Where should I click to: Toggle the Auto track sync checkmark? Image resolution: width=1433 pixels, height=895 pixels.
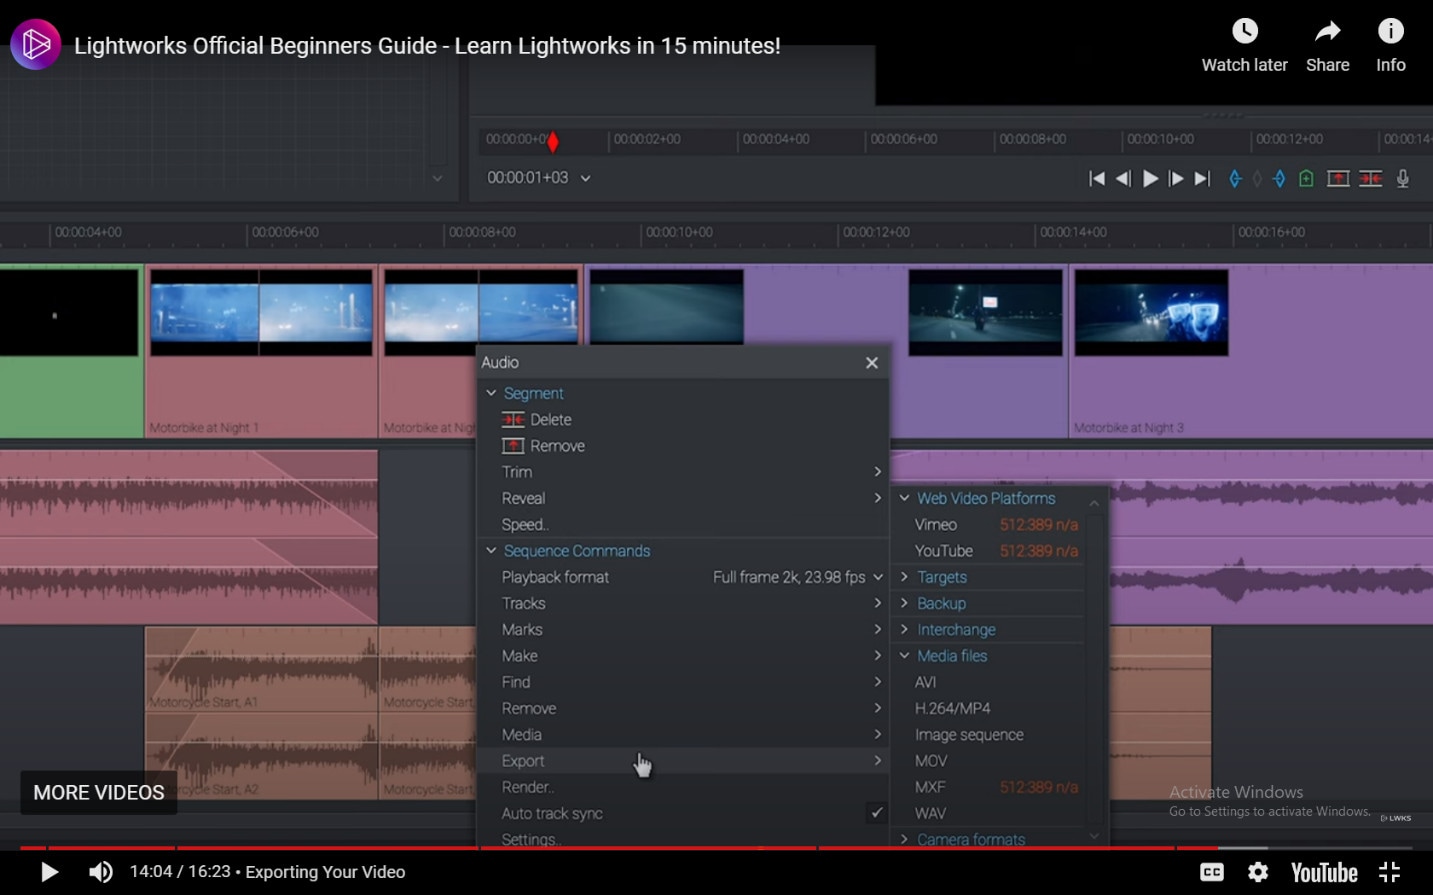(x=876, y=813)
